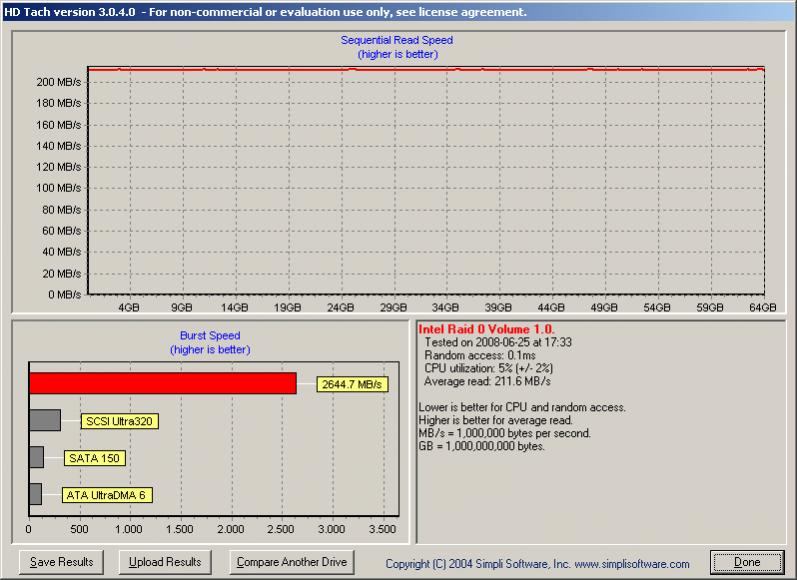
Task: Open Compare Another Drive
Action: click(292, 562)
